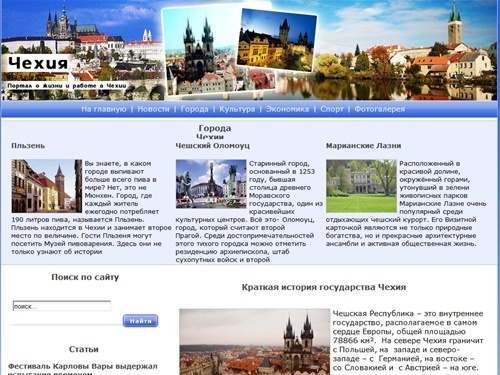Open the Города menu item

194,109
